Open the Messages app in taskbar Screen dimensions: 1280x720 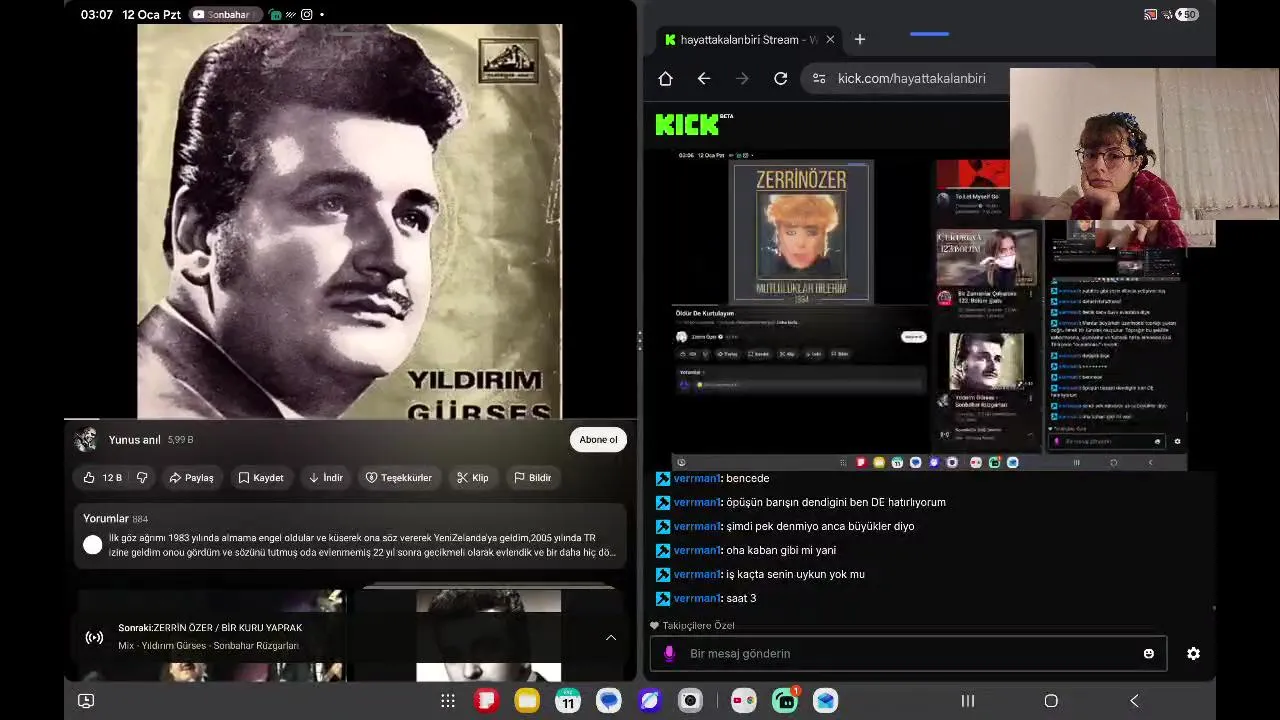tap(609, 701)
